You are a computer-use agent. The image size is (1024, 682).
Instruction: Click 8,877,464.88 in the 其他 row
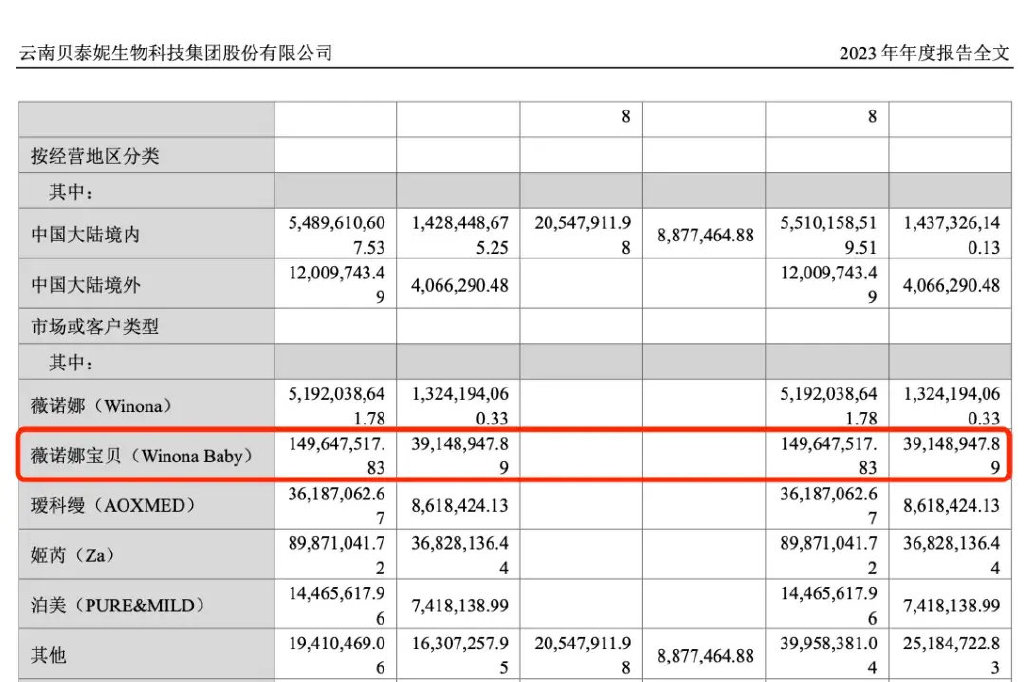coord(705,655)
